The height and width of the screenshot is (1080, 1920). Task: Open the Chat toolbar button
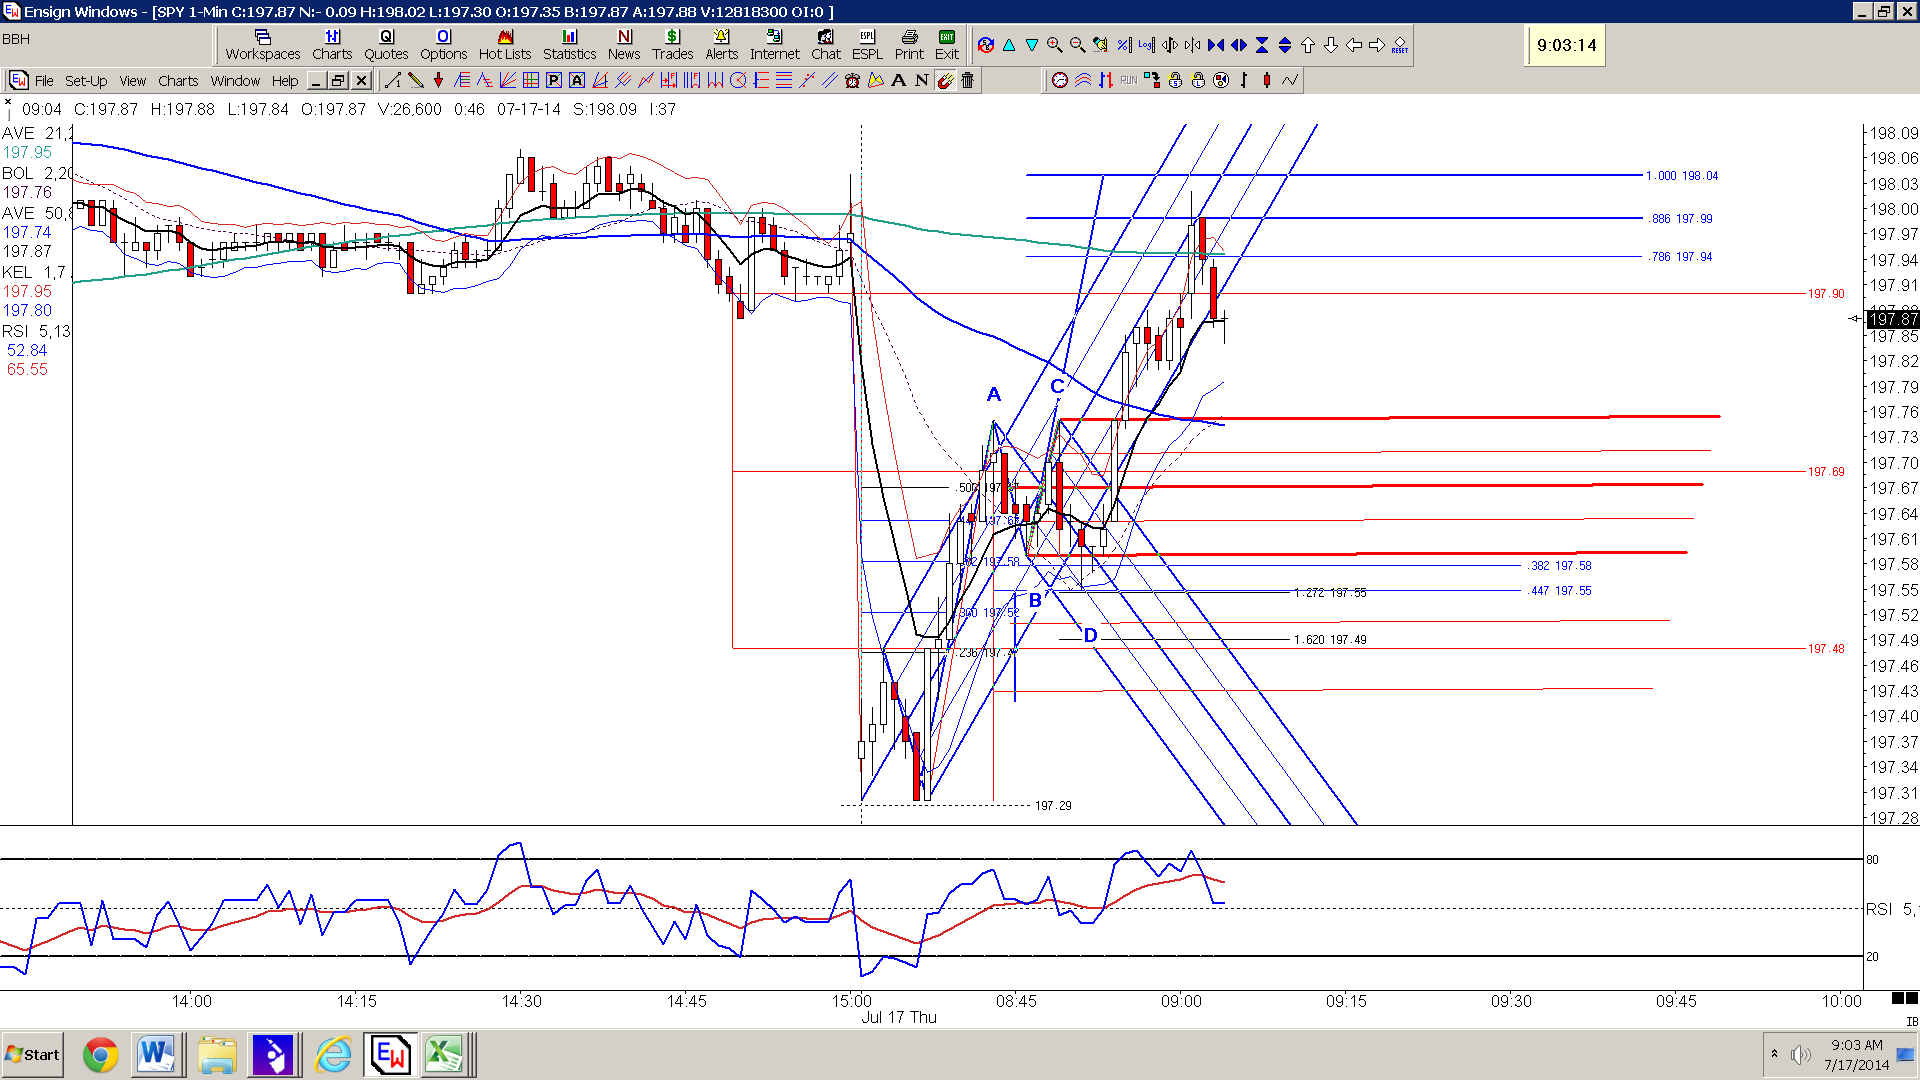click(x=825, y=45)
